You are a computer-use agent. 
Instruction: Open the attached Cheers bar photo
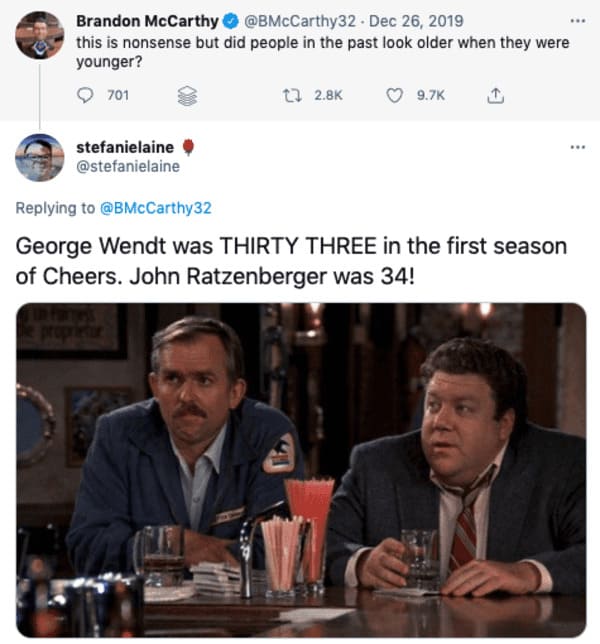(x=301, y=470)
